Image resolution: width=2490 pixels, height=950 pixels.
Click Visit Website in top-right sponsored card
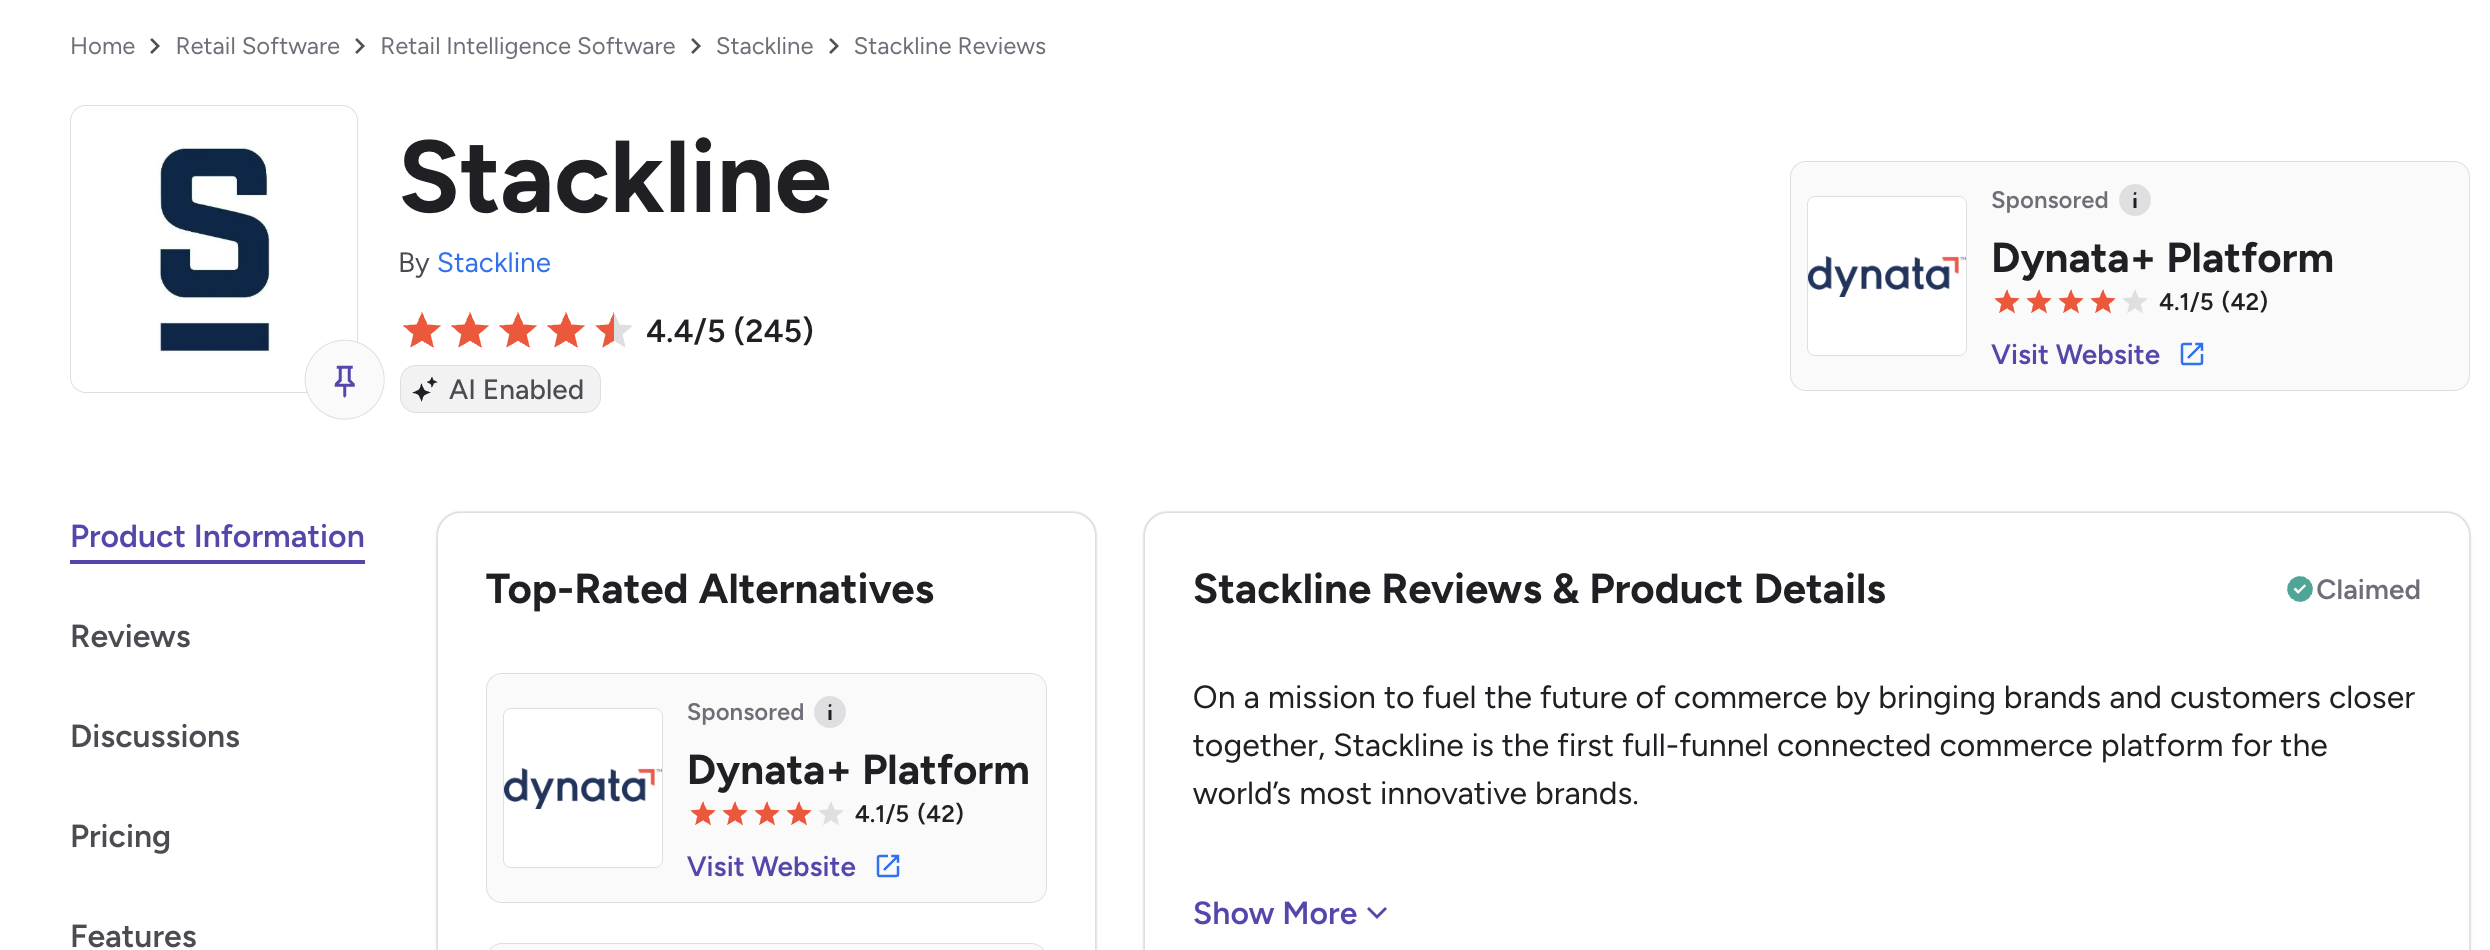[x=2075, y=354]
